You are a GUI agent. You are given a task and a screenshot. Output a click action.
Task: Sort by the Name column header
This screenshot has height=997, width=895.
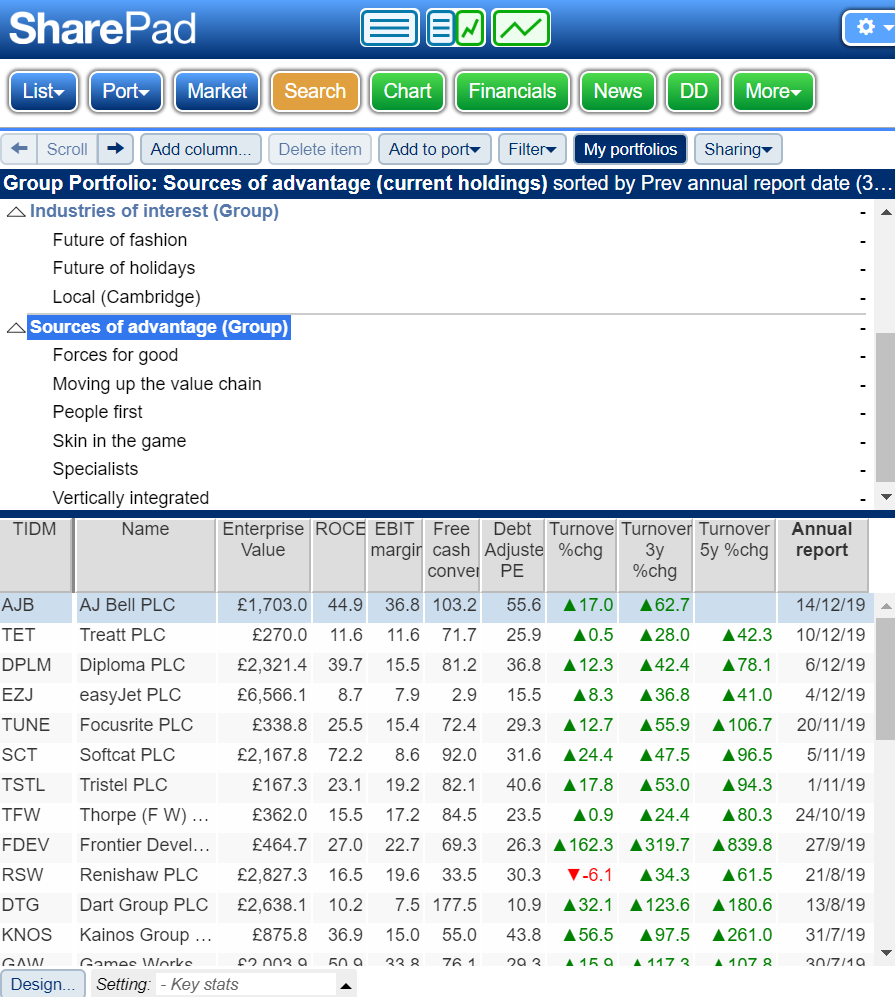click(146, 555)
